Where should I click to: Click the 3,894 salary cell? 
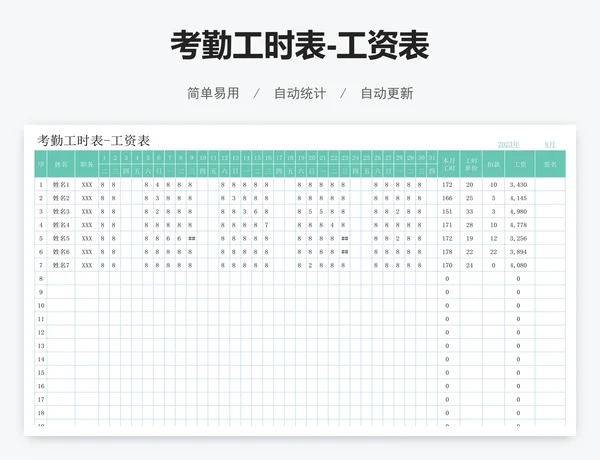[518, 252]
